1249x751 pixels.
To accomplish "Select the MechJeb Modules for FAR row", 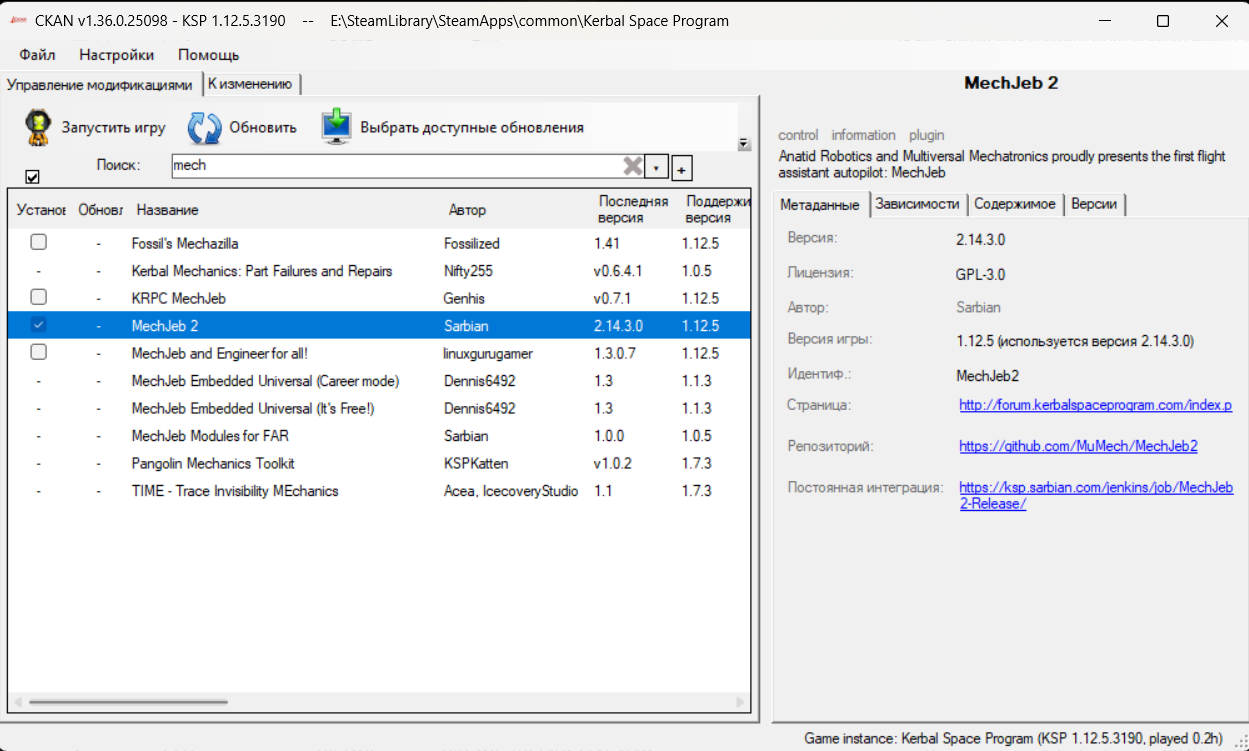I will coord(379,436).
